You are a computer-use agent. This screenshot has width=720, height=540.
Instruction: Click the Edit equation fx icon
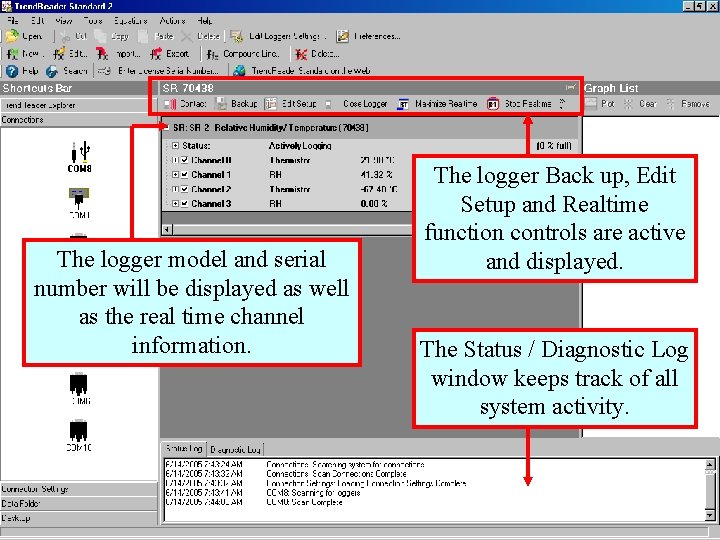click(x=59, y=54)
